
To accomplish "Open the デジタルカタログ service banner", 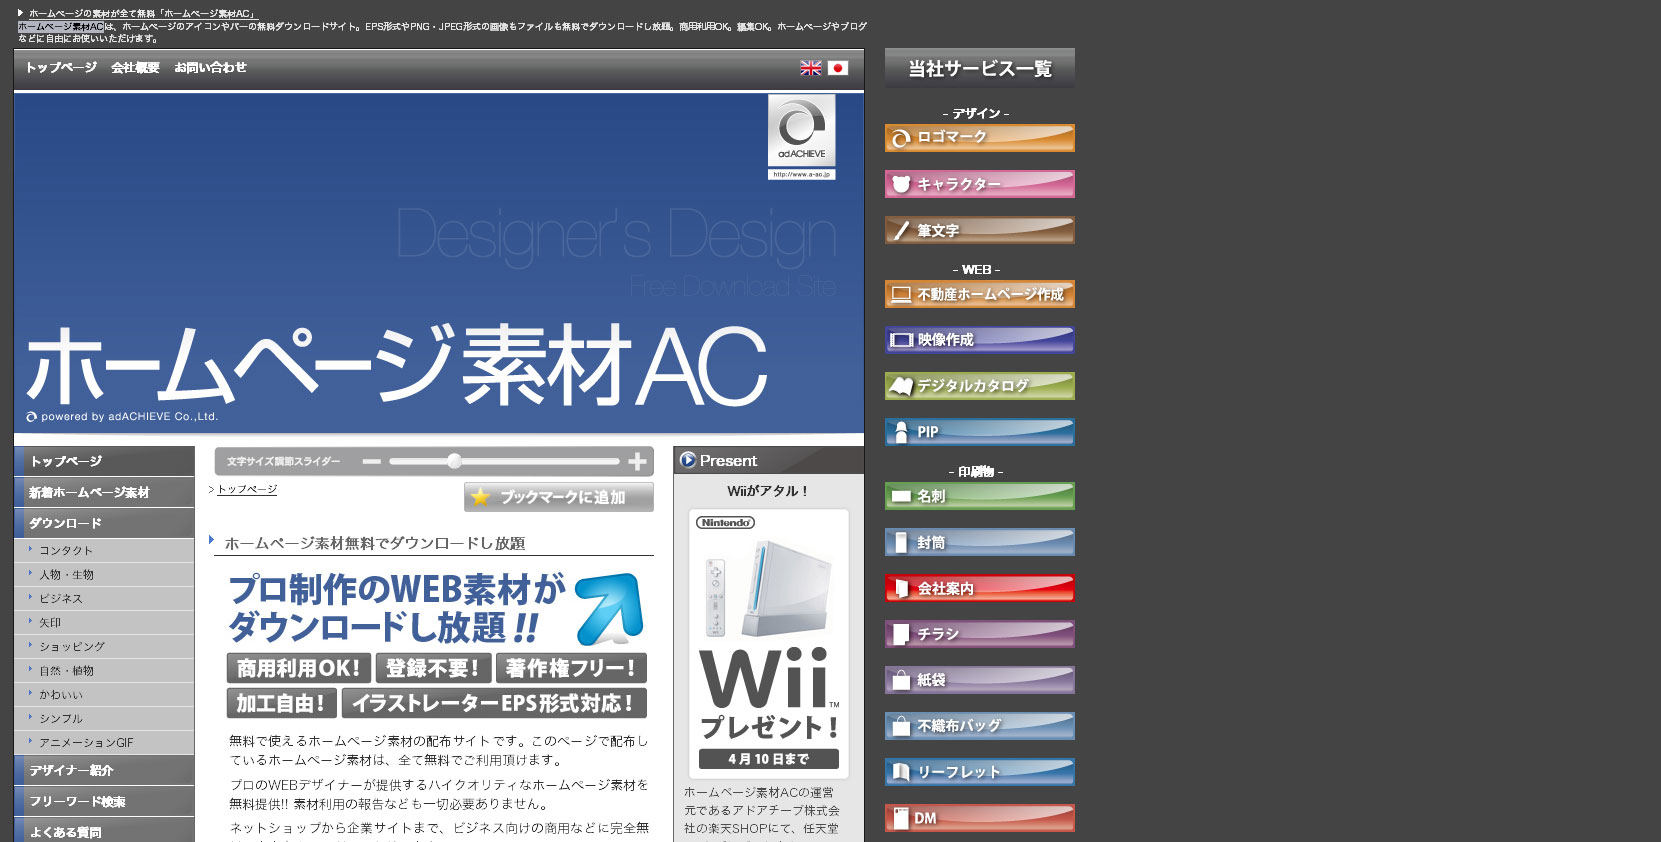I will (979, 386).
